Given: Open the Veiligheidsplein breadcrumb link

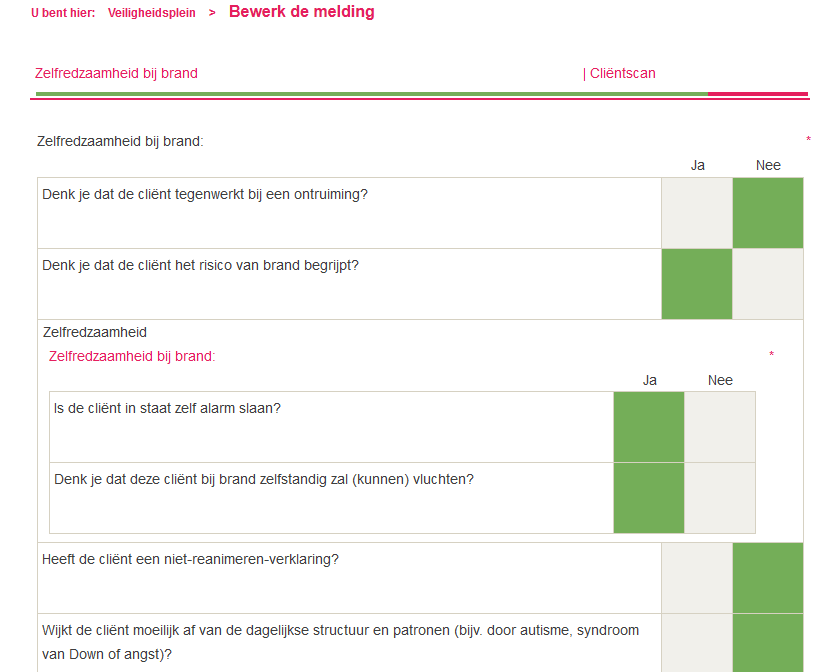Looking at the screenshot, I should pyautogui.click(x=152, y=13).
